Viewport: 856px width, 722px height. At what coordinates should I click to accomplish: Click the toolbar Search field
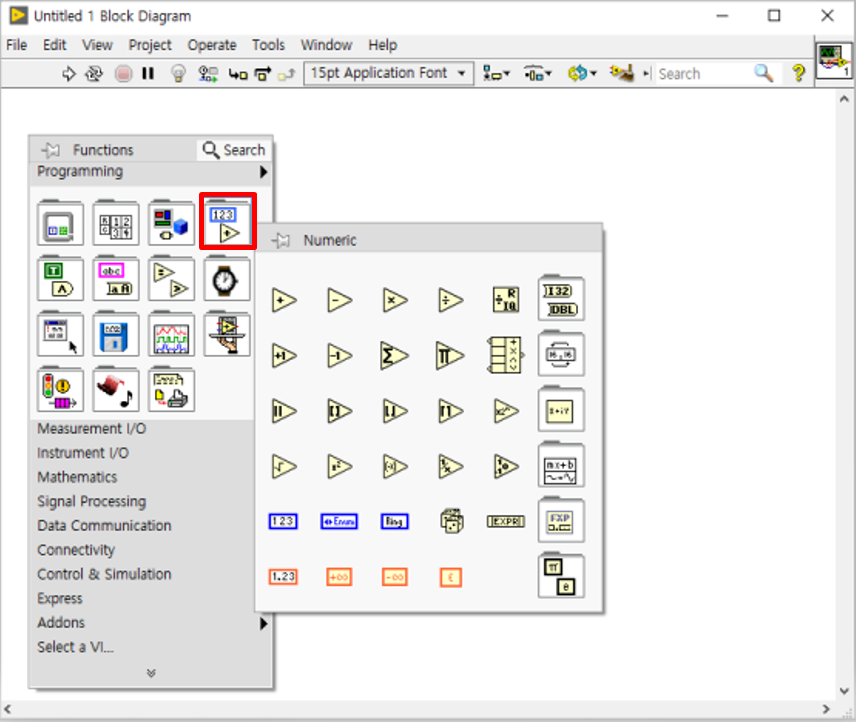pos(704,74)
